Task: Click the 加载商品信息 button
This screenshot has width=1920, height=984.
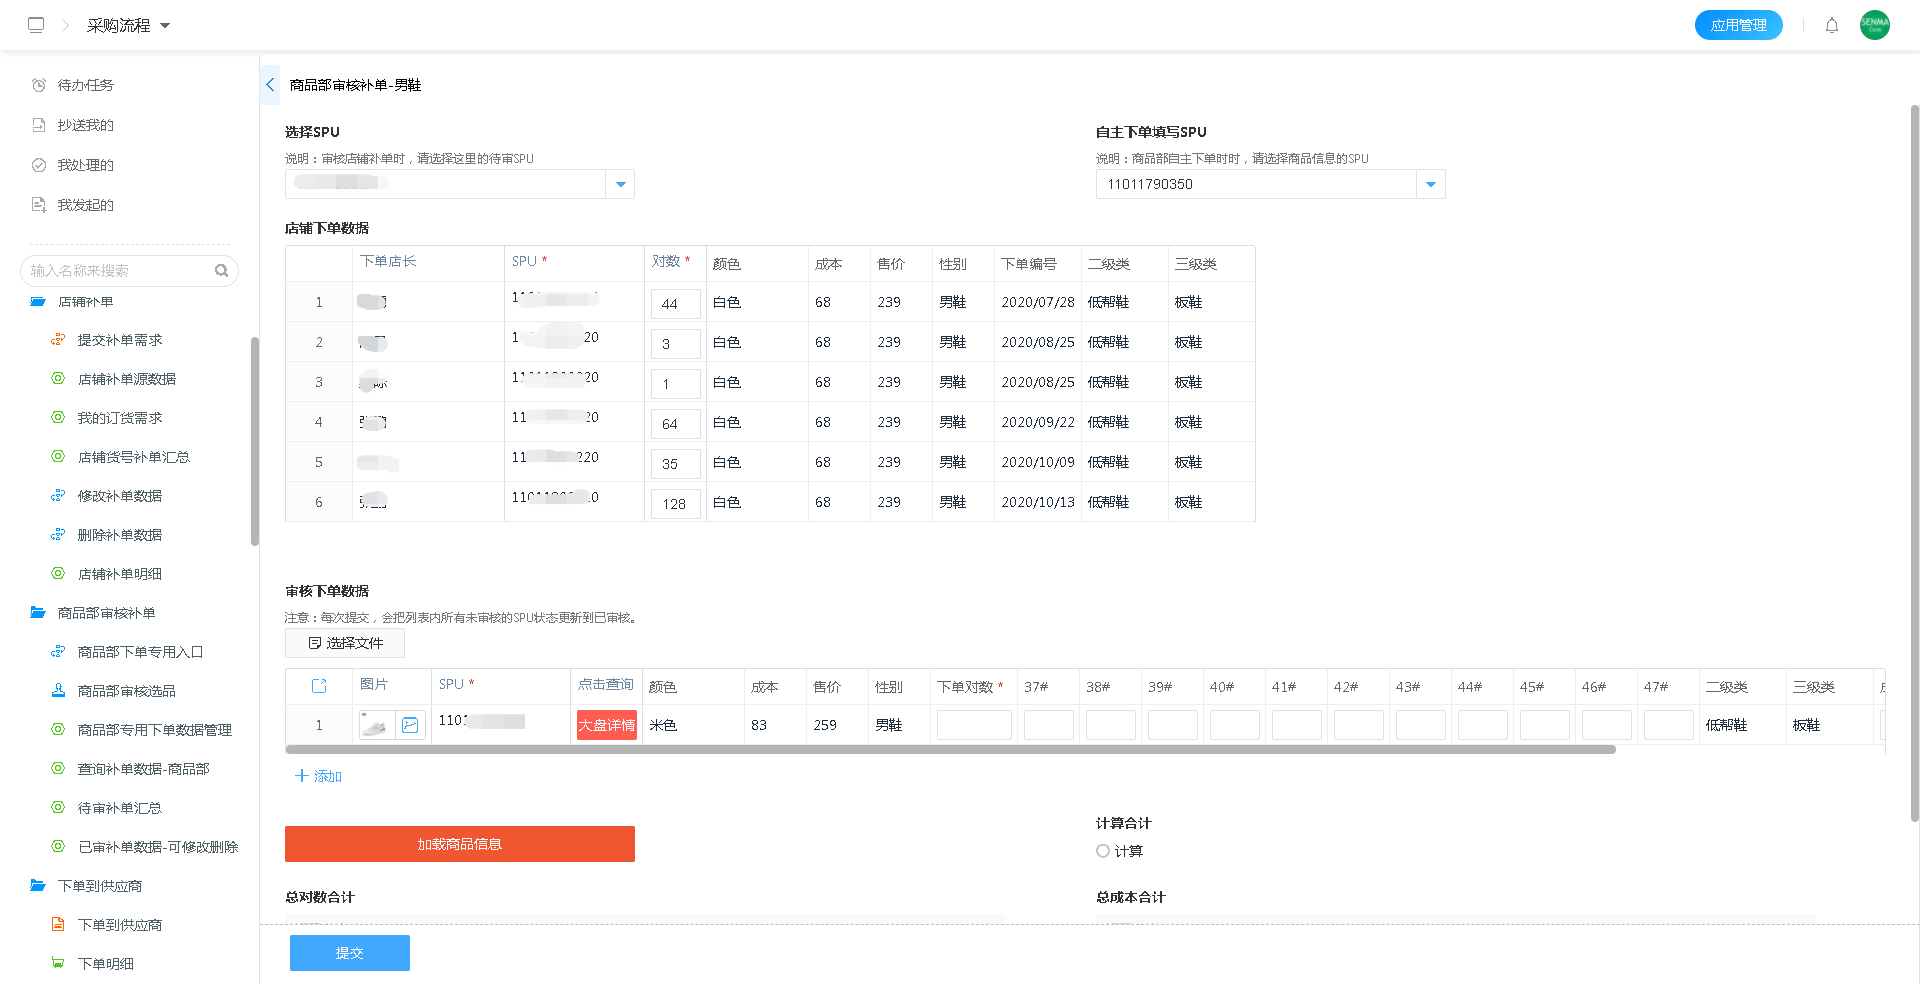Action: (460, 844)
